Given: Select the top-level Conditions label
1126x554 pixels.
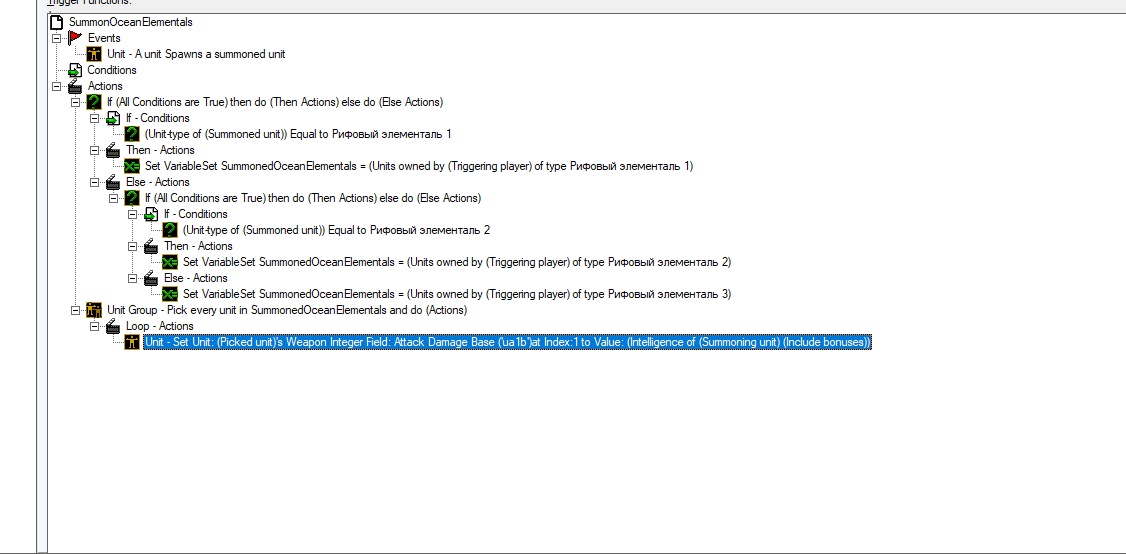Looking at the screenshot, I should (x=112, y=70).
